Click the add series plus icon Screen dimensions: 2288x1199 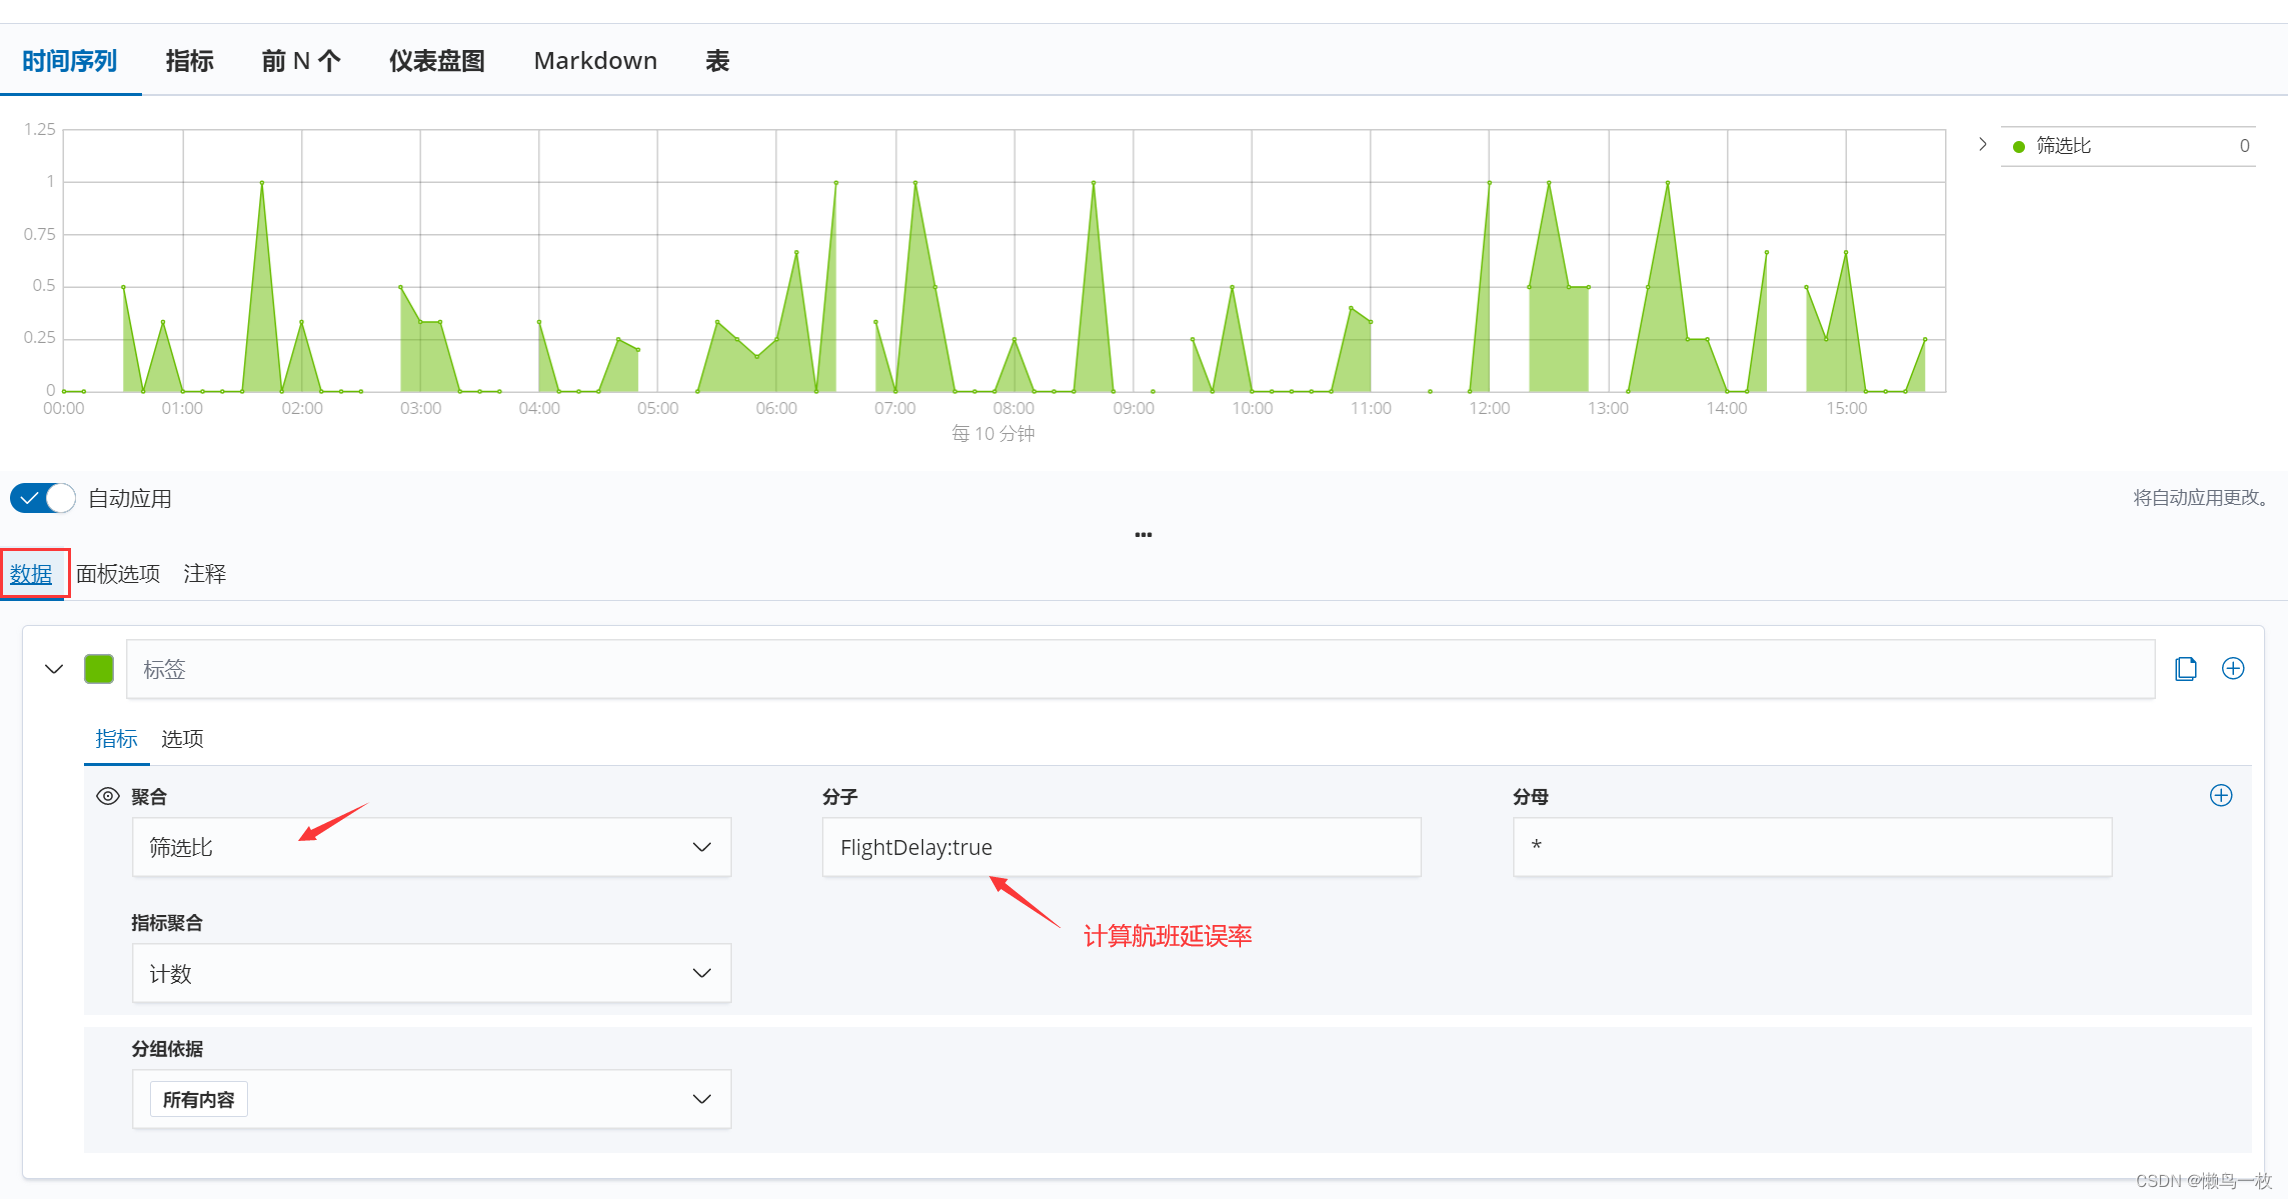pos(2233,669)
